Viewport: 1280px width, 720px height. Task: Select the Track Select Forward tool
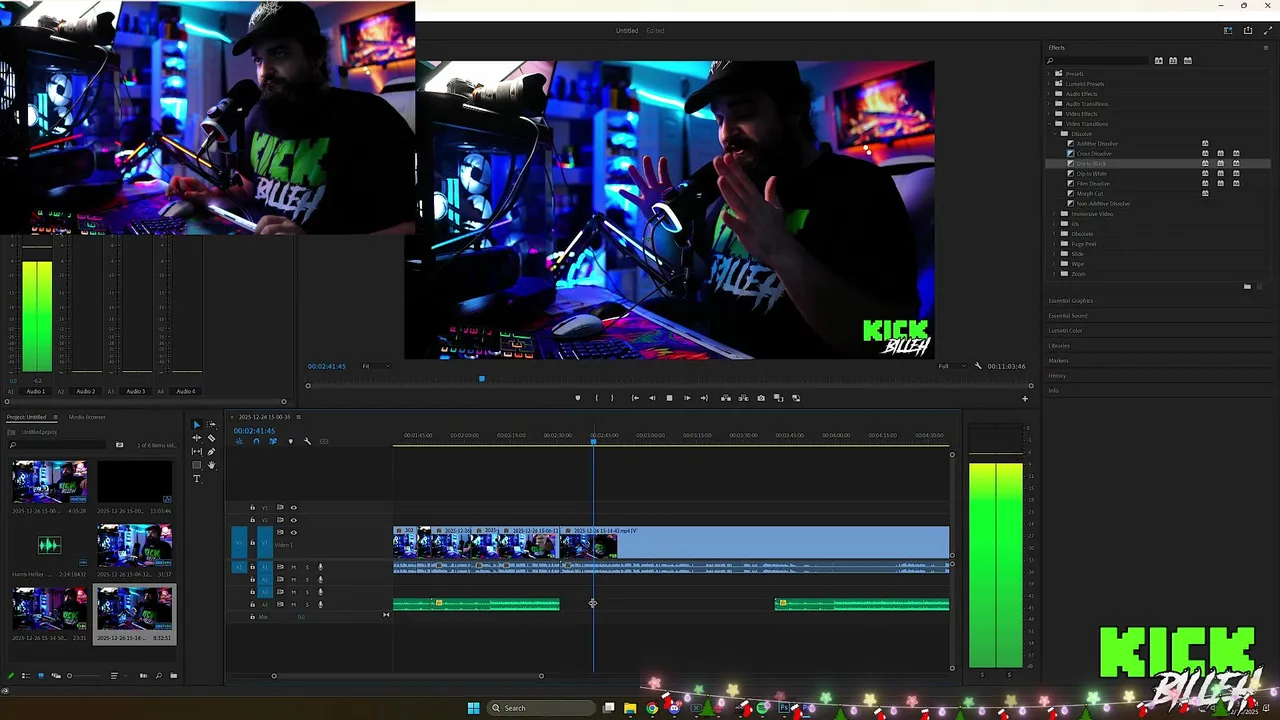(x=211, y=424)
